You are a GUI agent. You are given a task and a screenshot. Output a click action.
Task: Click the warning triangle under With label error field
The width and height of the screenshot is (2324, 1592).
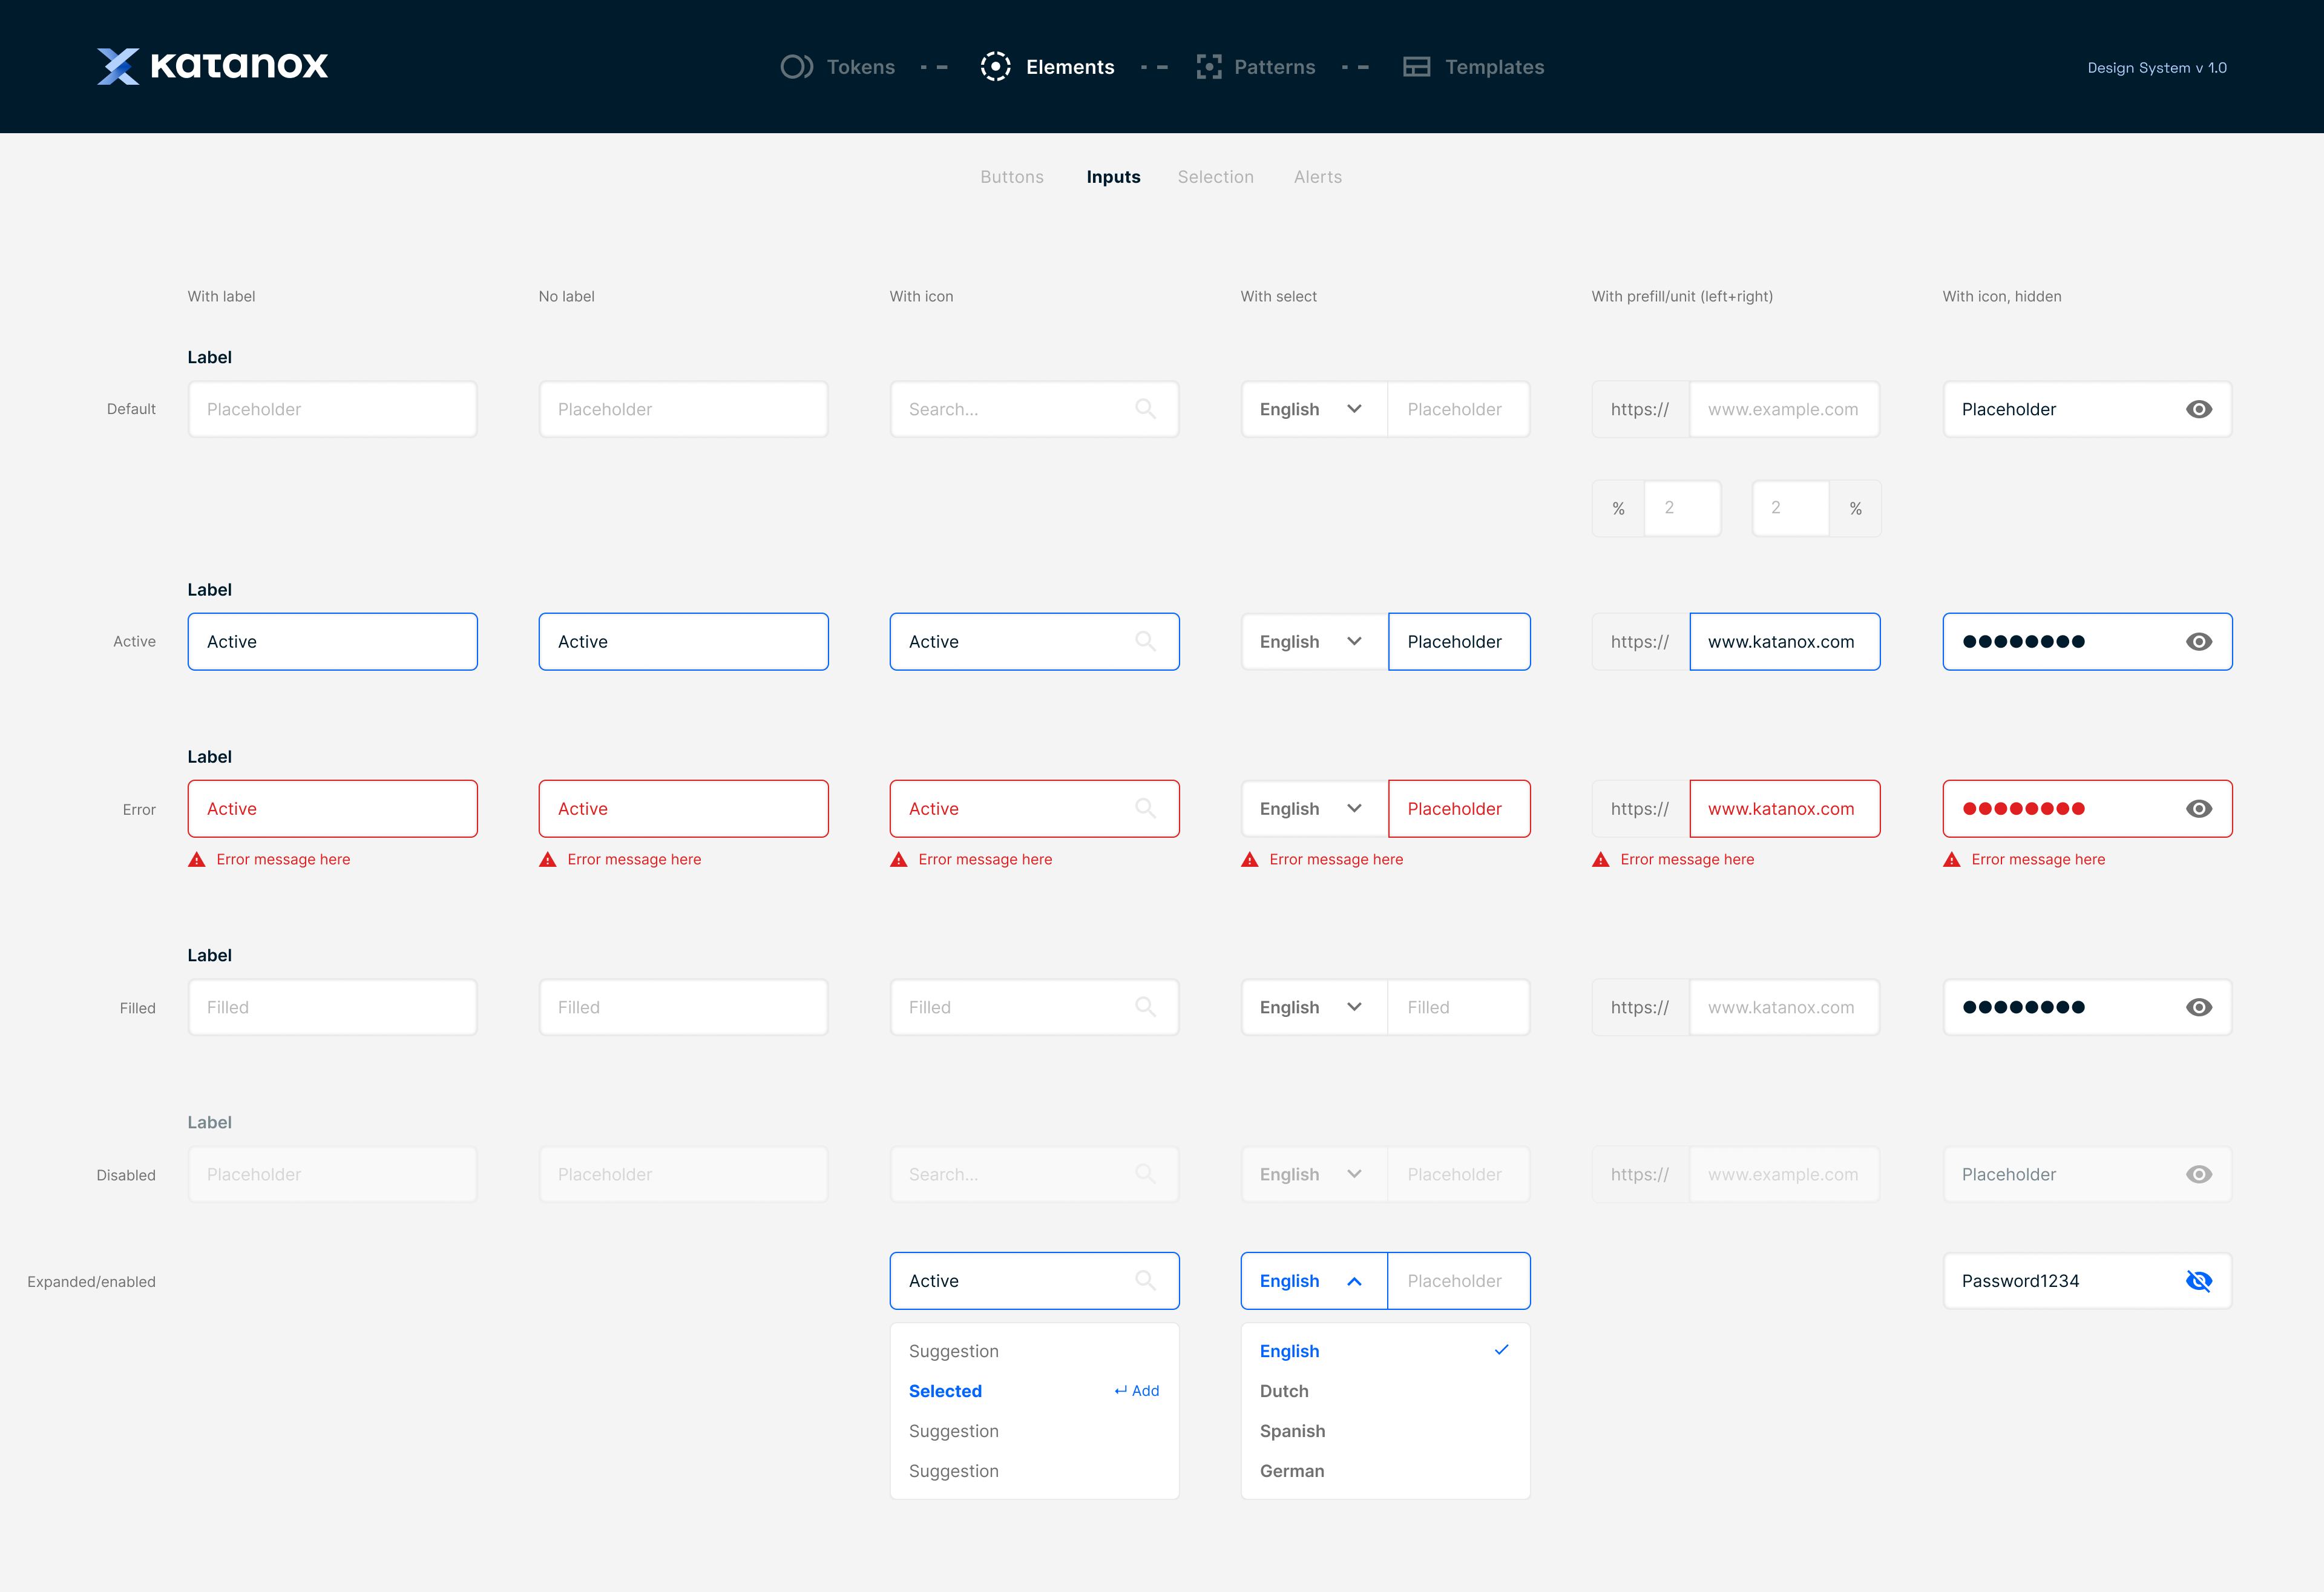click(x=197, y=859)
